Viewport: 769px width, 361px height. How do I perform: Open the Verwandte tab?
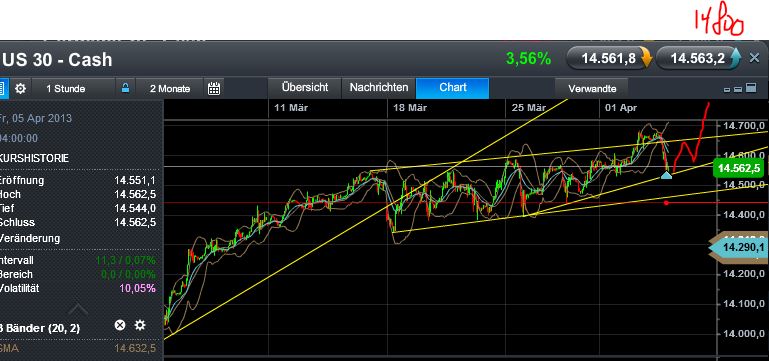click(592, 89)
